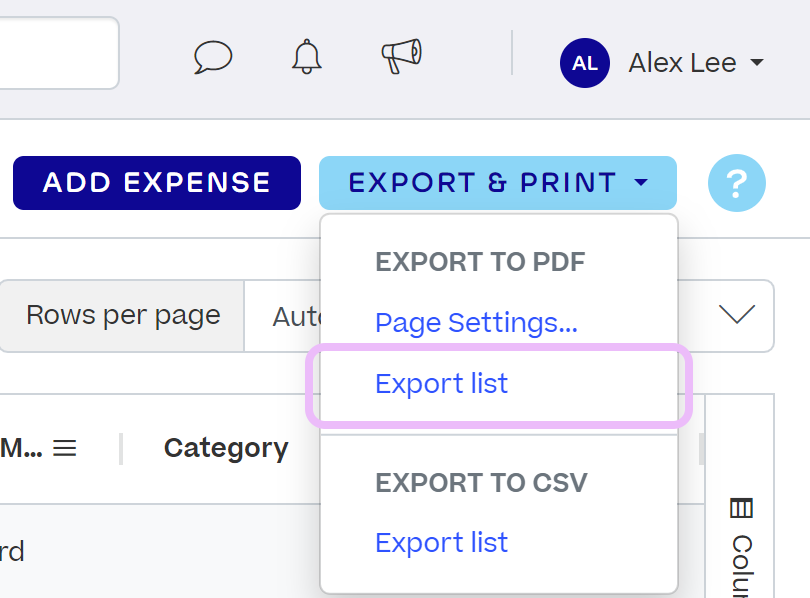This screenshot has width=810, height=598.
Task: Click the EXPORT TO CSV section heading
Action: click(481, 483)
